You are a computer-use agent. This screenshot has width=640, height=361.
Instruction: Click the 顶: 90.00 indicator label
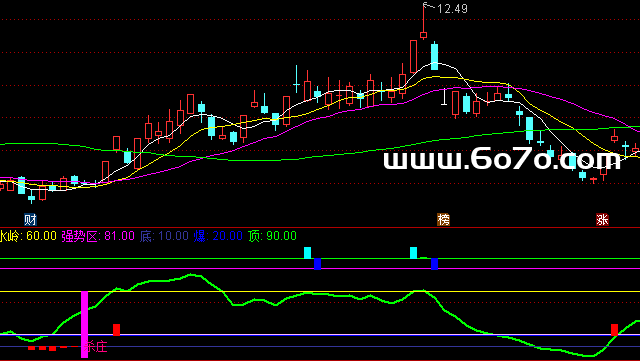(x=272, y=236)
